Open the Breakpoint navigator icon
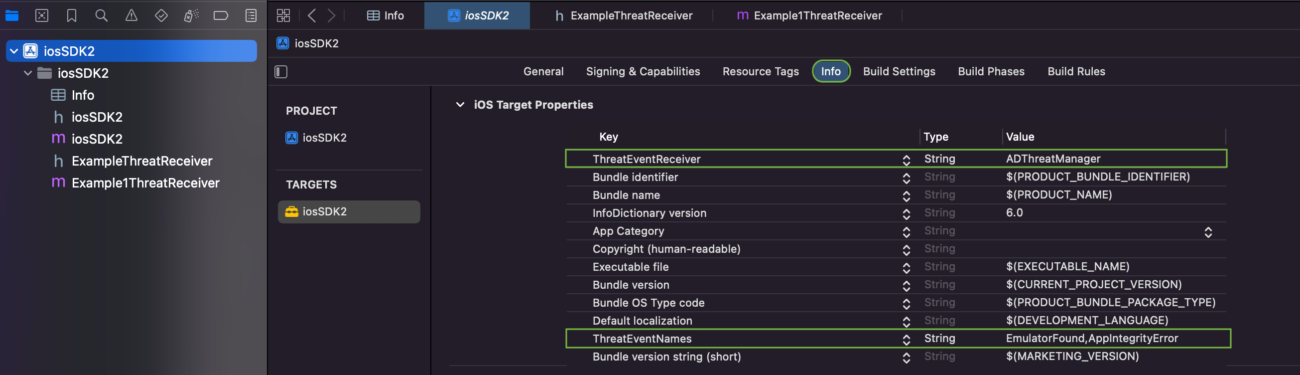This screenshot has width=1300, height=375. (x=221, y=16)
